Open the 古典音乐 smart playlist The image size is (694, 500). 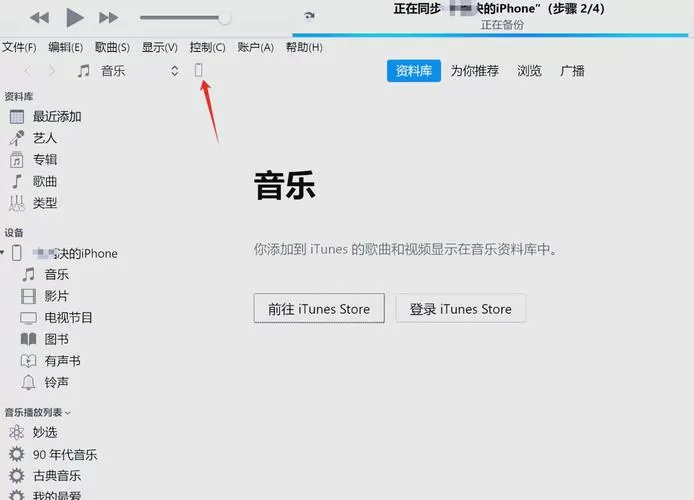tap(45, 476)
